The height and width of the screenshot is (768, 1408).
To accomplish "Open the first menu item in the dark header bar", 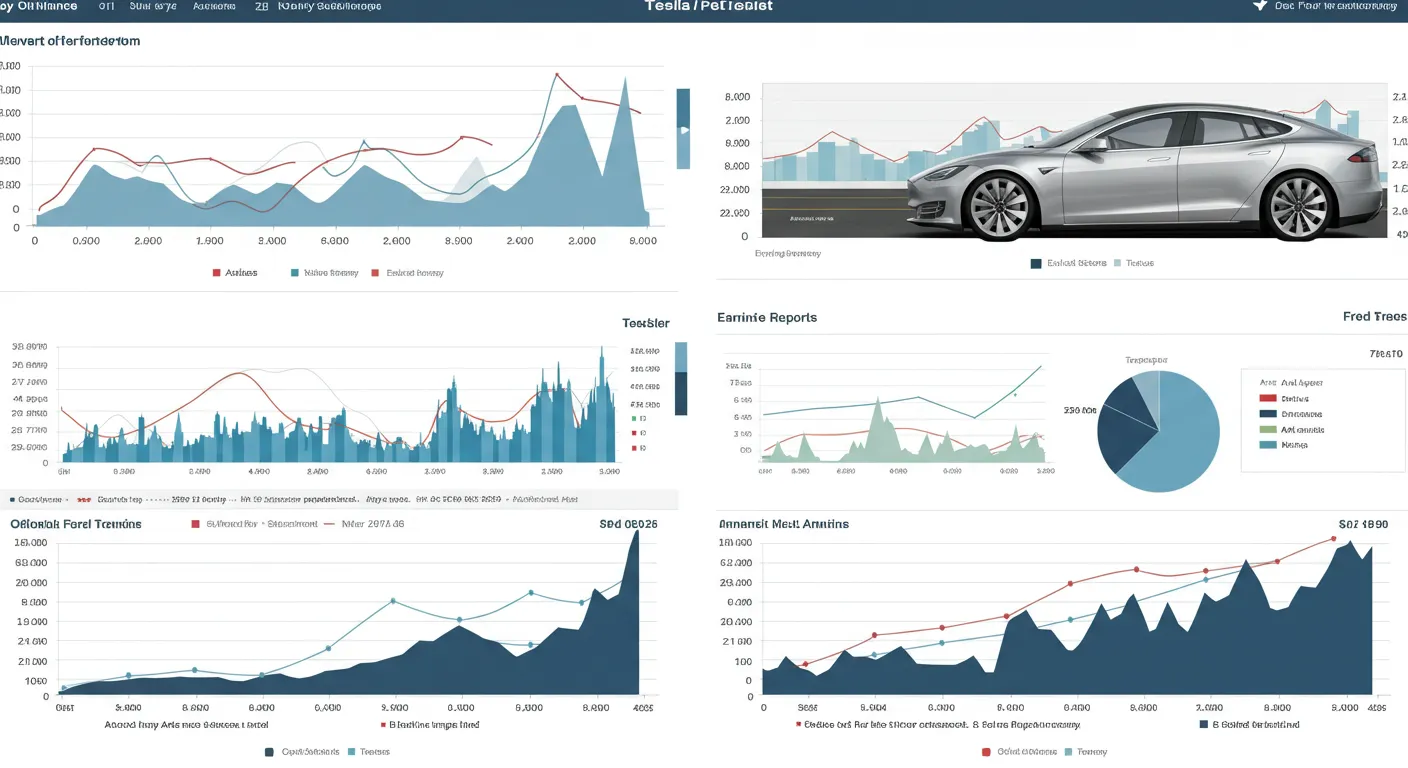I will click(x=38, y=6).
